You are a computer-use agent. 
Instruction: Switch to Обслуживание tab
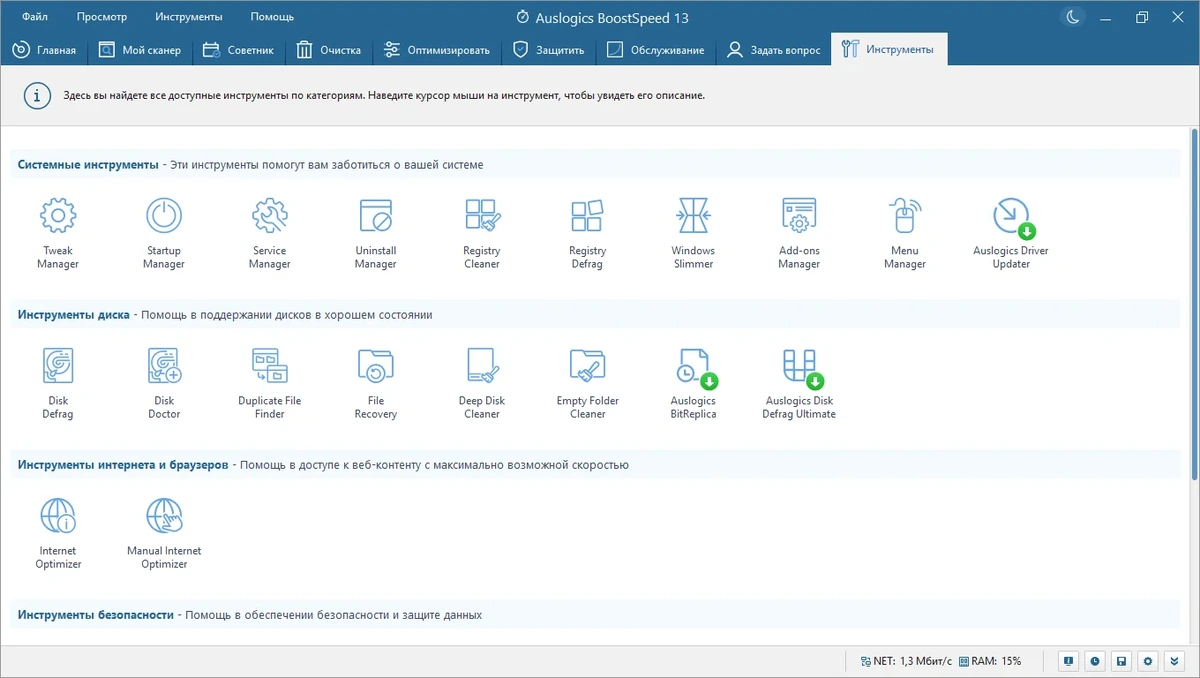(655, 50)
